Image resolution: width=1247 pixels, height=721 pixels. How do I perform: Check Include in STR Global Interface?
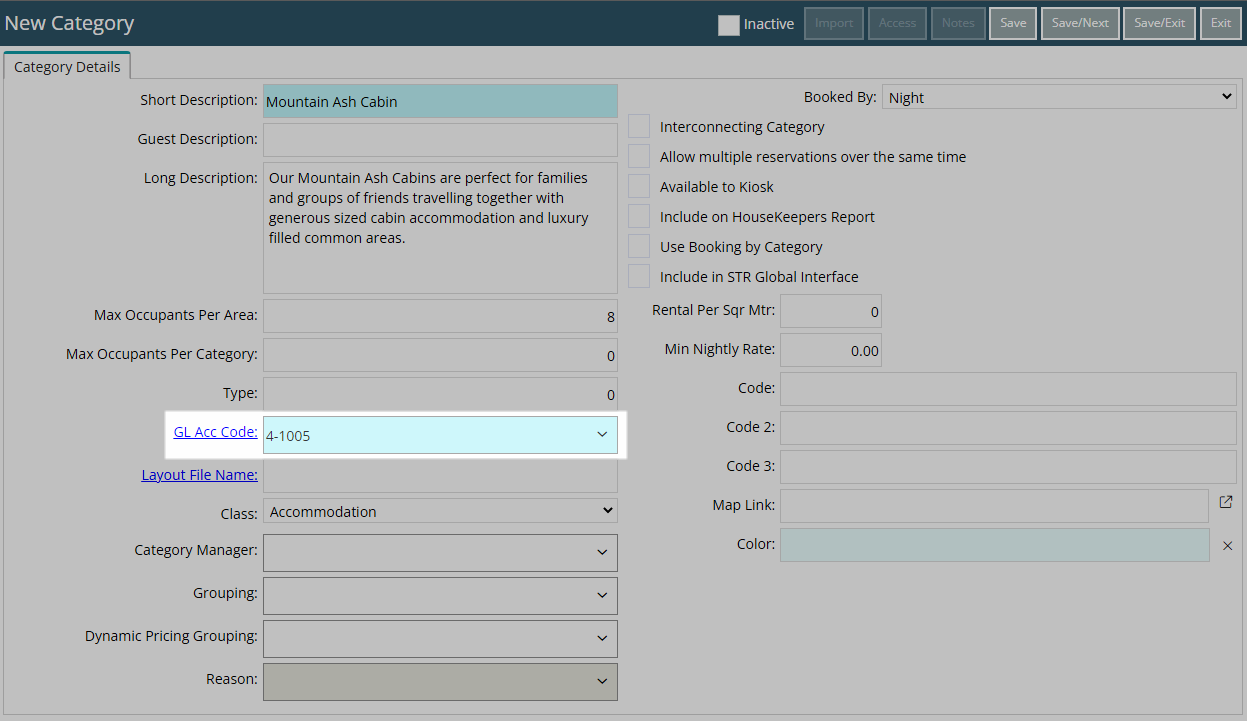click(639, 277)
